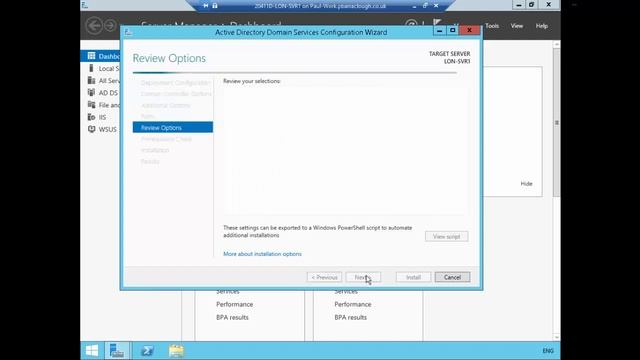
Task: Restore down via connection bar button
Action: pyautogui.click(x=425, y=6)
